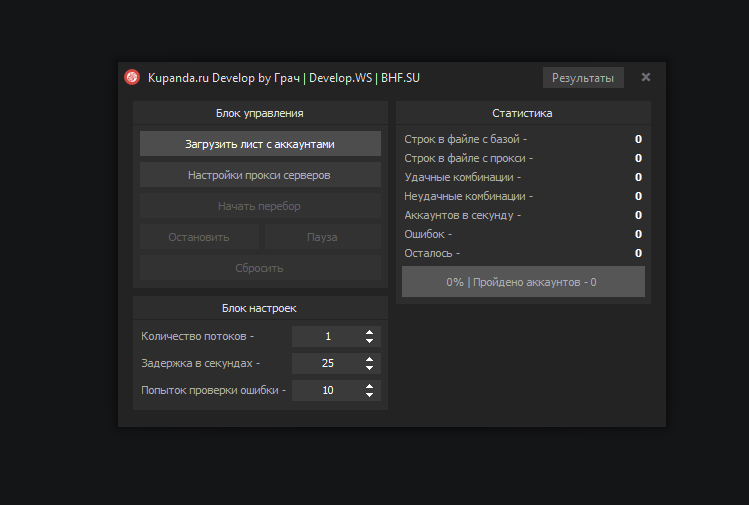Click the Попыток проверки ошибки label
The width and height of the screenshot is (749, 505).
[x=213, y=390]
